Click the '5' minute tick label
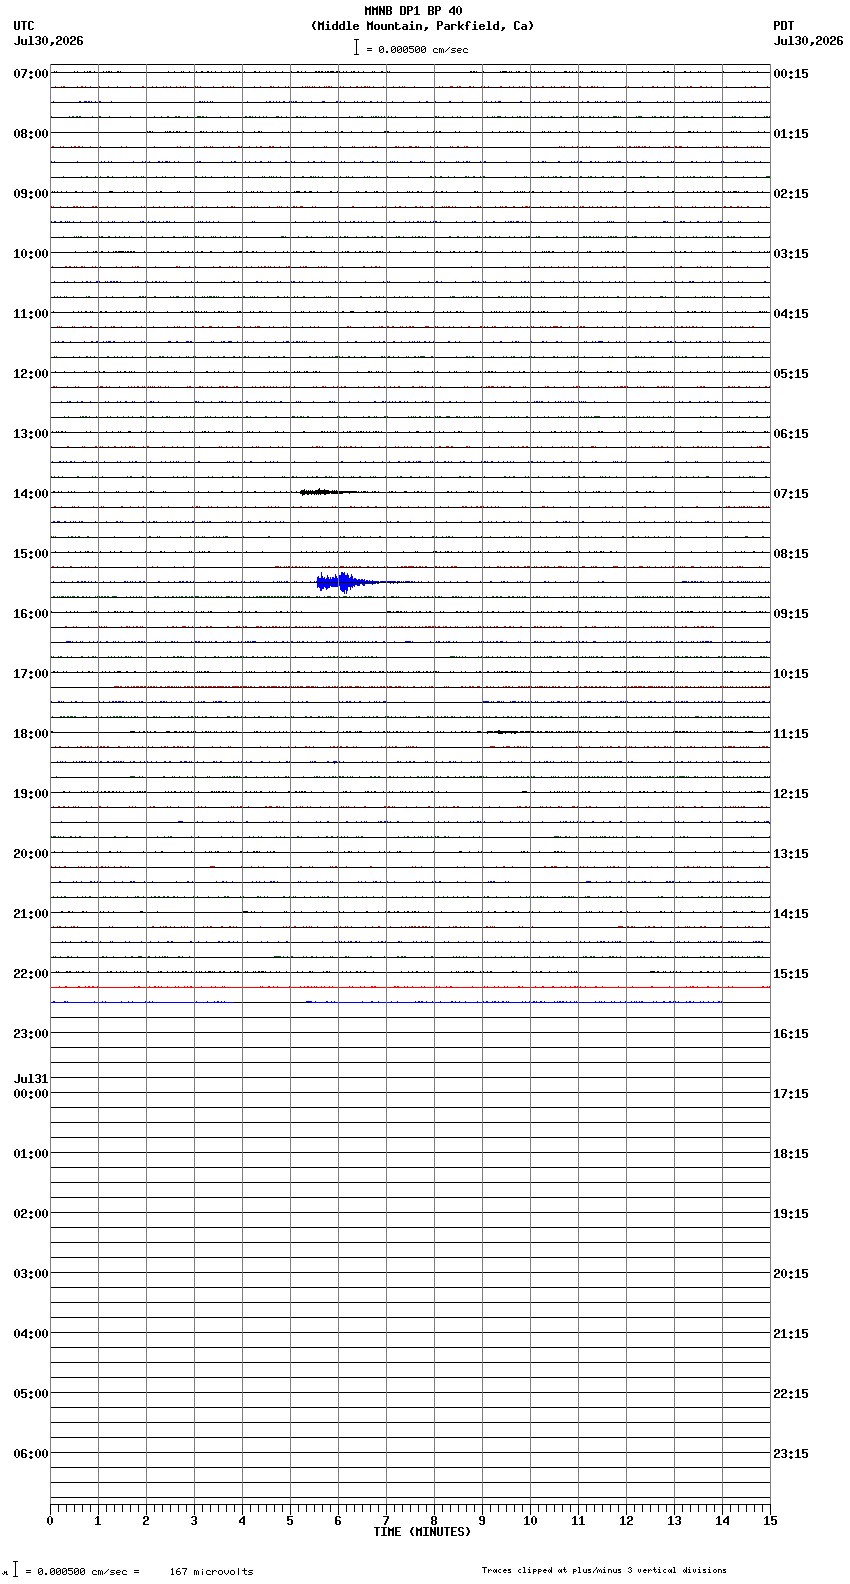 pos(290,1521)
